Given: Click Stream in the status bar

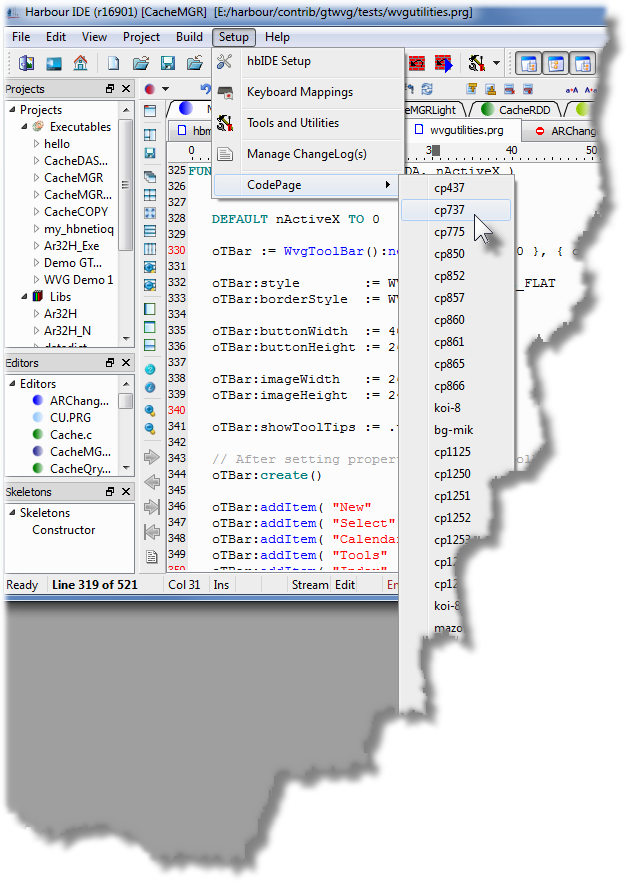Looking at the screenshot, I should pyautogui.click(x=310, y=585).
